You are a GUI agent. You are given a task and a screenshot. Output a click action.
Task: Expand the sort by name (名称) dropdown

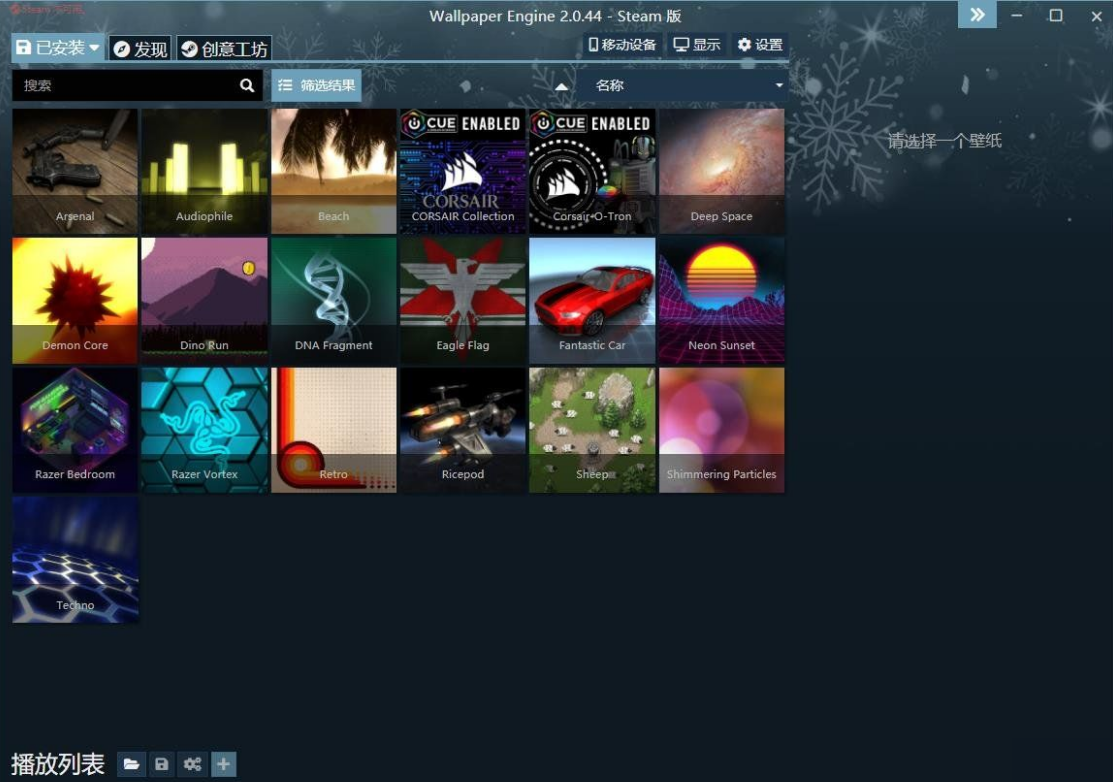pyautogui.click(x=682, y=85)
